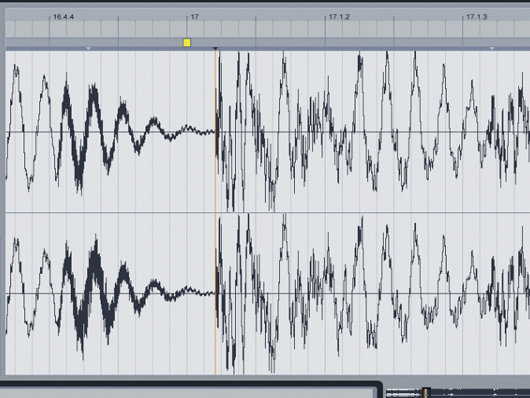Click the gray transient marker near 17.1.3
This screenshot has height=398, width=530.
(492, 49)
